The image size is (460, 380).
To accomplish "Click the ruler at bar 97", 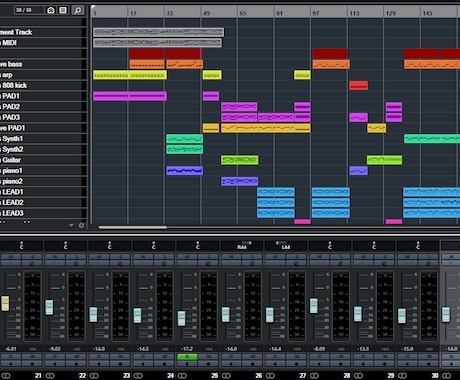I will [x=316, y=13].
